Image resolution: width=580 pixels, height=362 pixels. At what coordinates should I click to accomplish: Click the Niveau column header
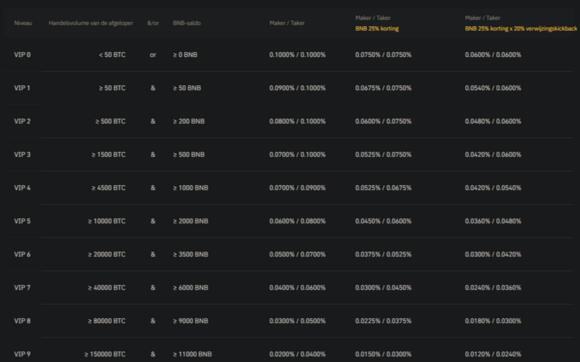tap(23, 23)
